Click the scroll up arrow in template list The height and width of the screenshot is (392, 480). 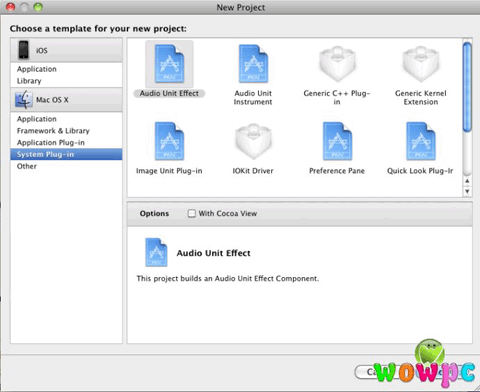coord(467,181)
